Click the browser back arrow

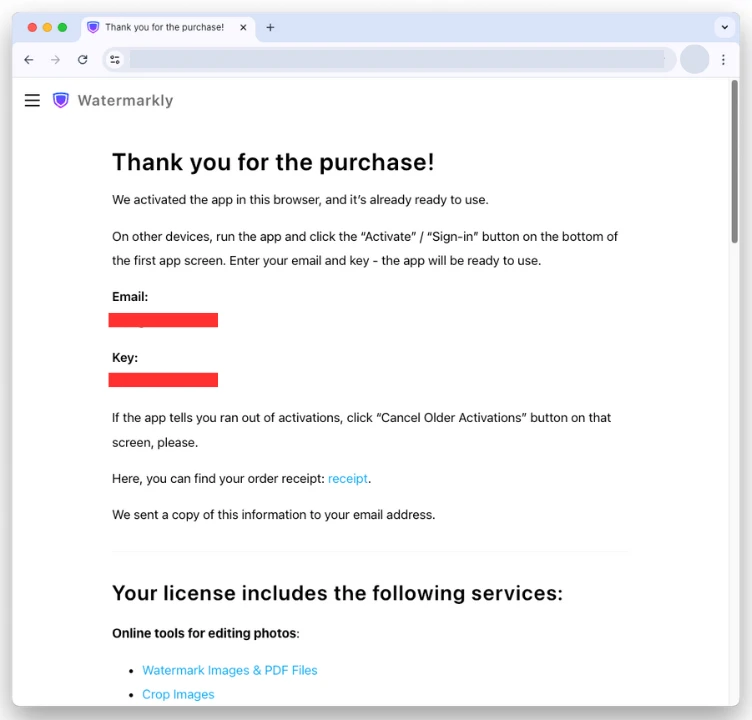pos(29,60)
